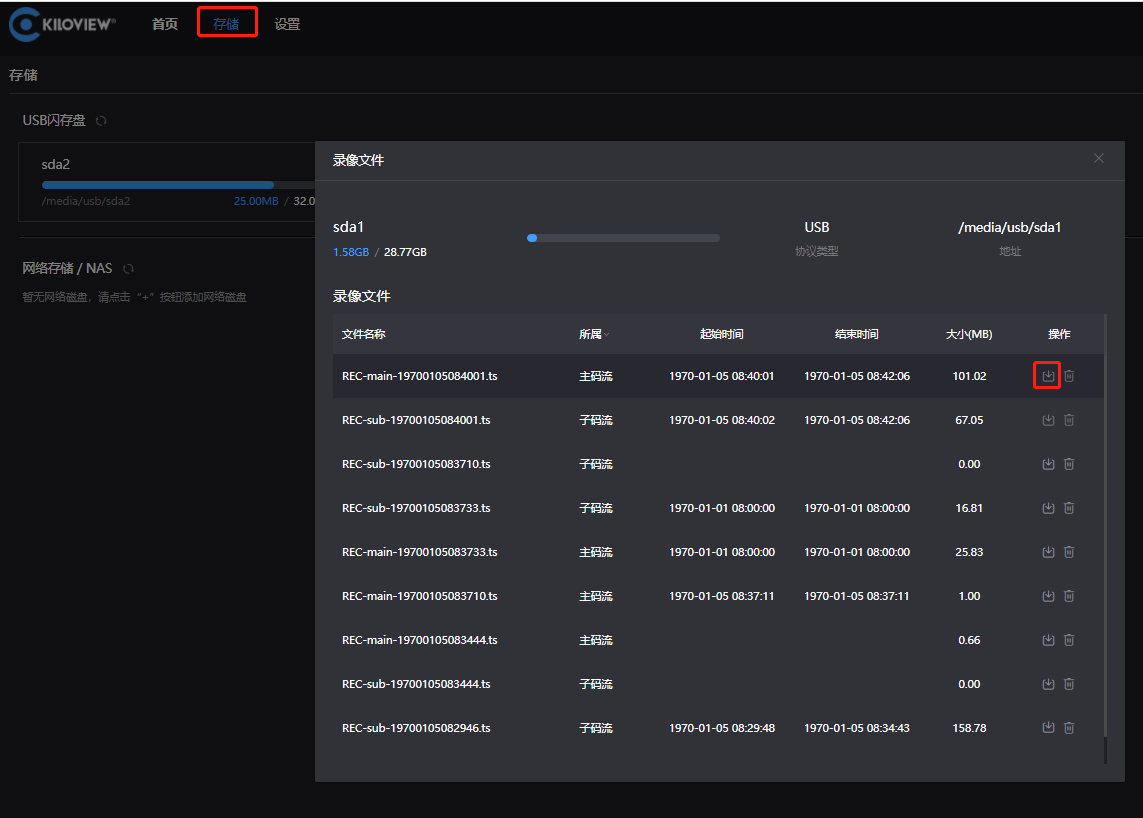Open the 设置 tab
Image resolution: width=1143 pixels, height=818 pixels.
(x=287, y=24)
